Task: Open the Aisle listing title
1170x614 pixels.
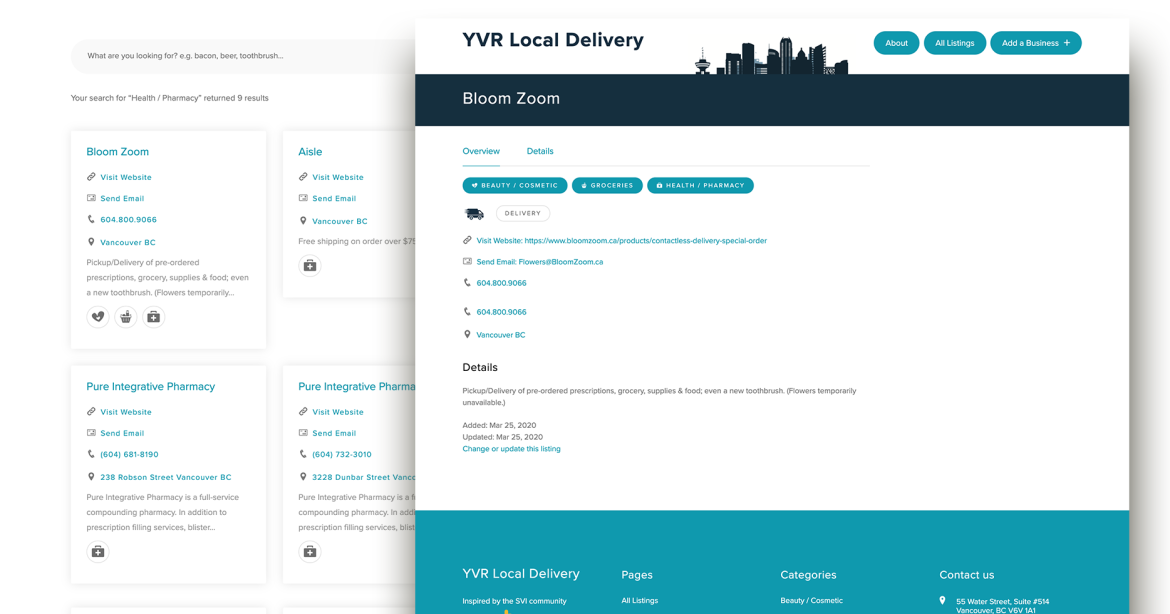Action: coord(310,152)
